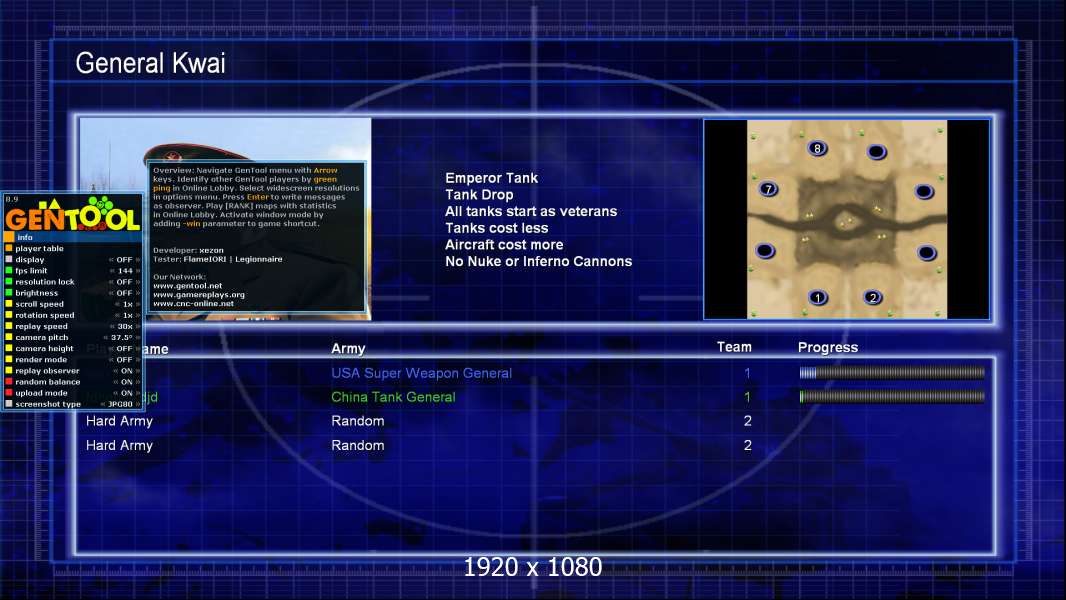Click the red square beside random balance

9,381
